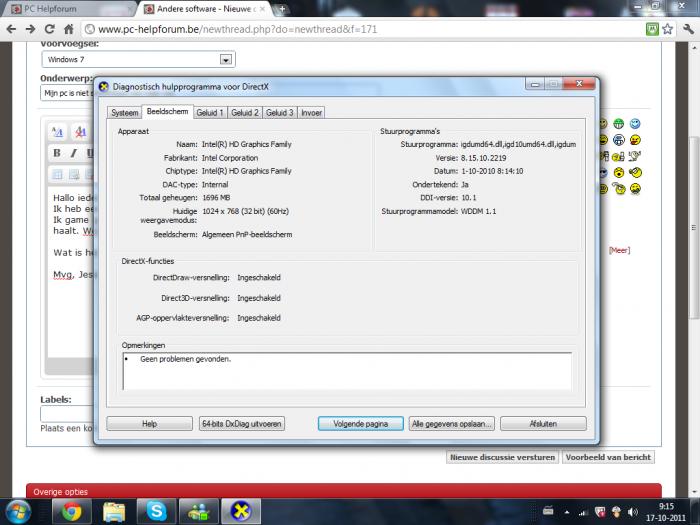Open the Invoer tab
700x525 pixels.
click(311, 112)
